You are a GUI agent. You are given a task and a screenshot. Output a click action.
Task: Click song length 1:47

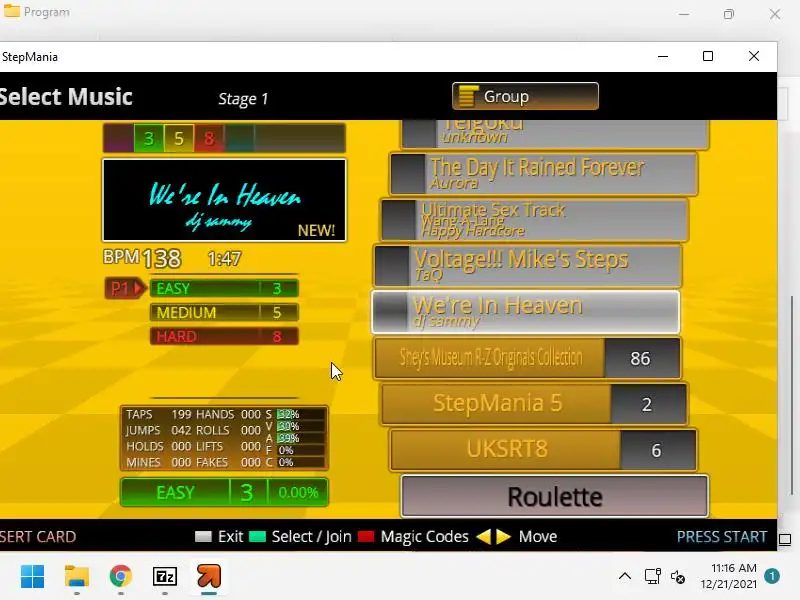(224, 259)
